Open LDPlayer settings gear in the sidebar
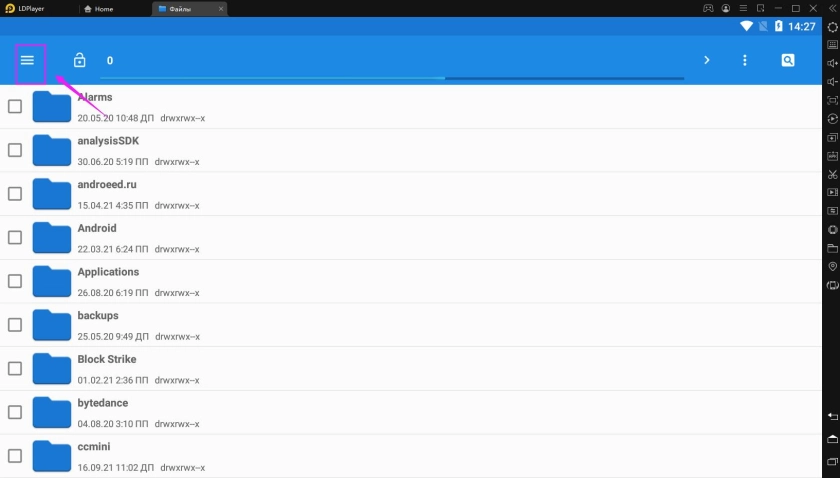The height and width of the screenshot is (478, 840). (832, 27)
